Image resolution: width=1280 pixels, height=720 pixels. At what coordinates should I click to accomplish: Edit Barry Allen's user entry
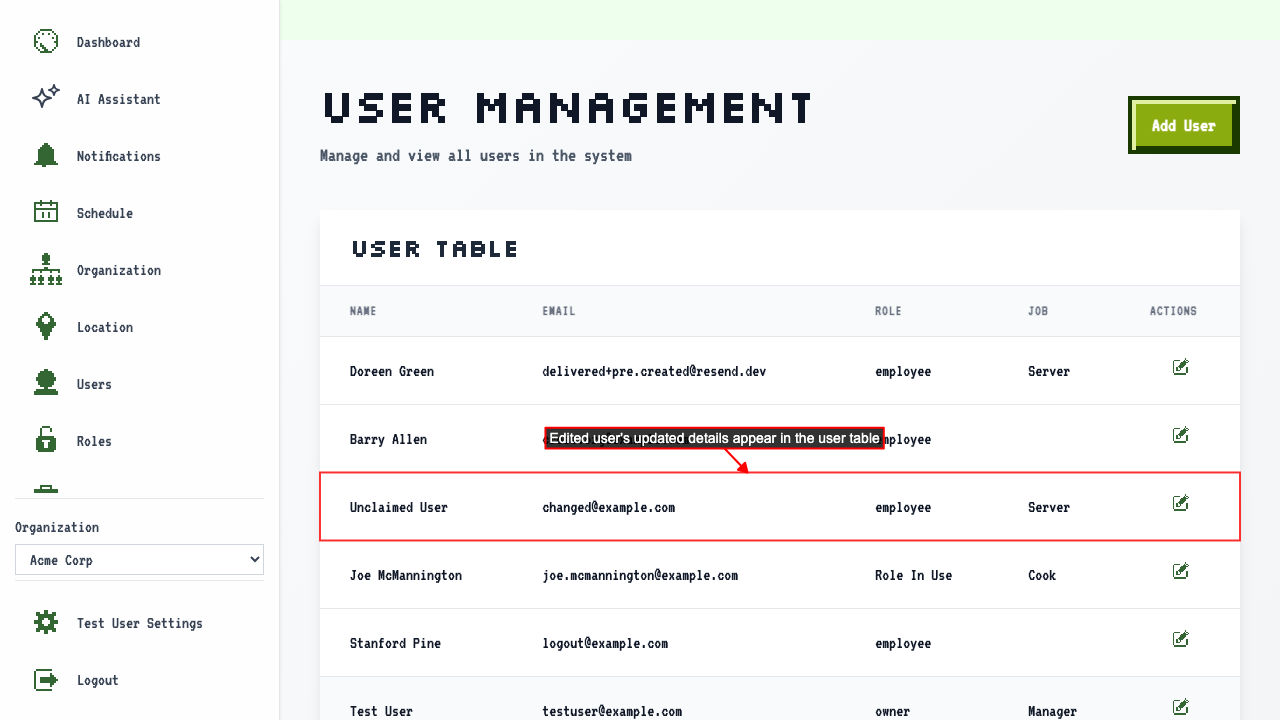(x=1181, y=435)
